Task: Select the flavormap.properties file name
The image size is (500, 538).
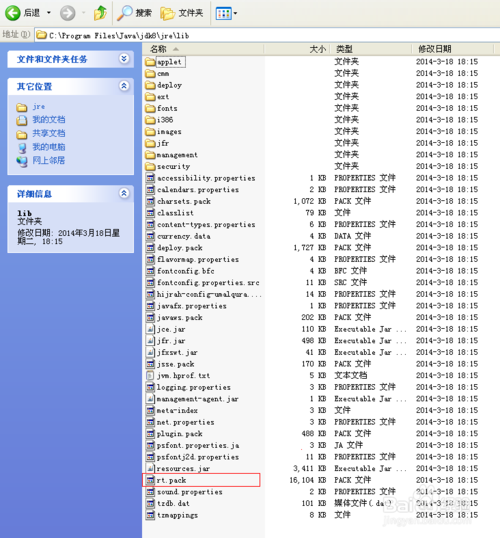Action: 198,259
